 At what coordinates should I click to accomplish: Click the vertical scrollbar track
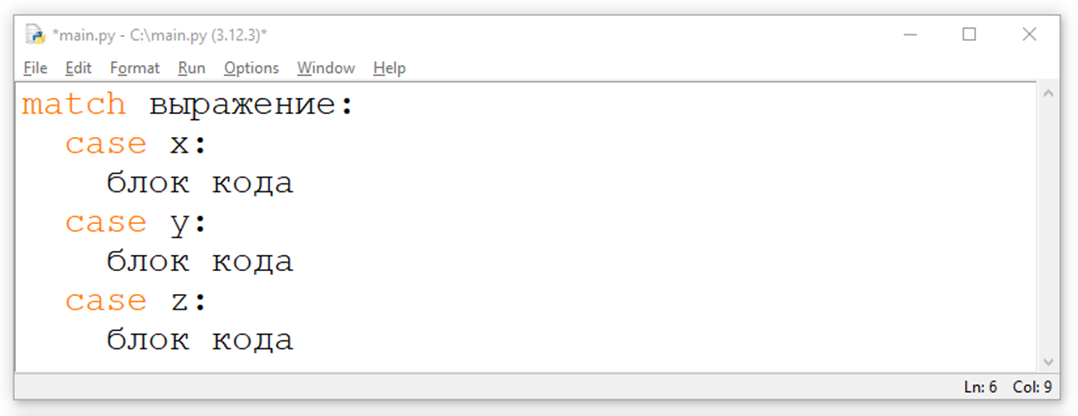pyautogui.click(x=1048, y=227)
